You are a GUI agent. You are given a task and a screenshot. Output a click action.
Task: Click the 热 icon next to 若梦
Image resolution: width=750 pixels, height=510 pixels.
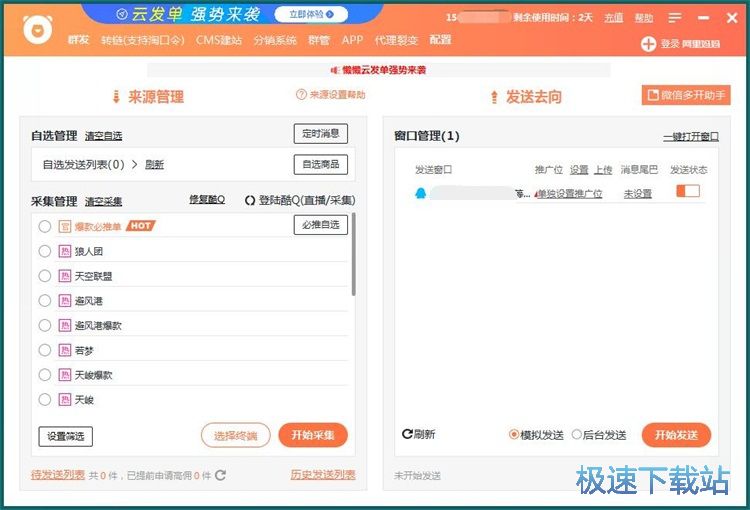(x=65, y=350)
